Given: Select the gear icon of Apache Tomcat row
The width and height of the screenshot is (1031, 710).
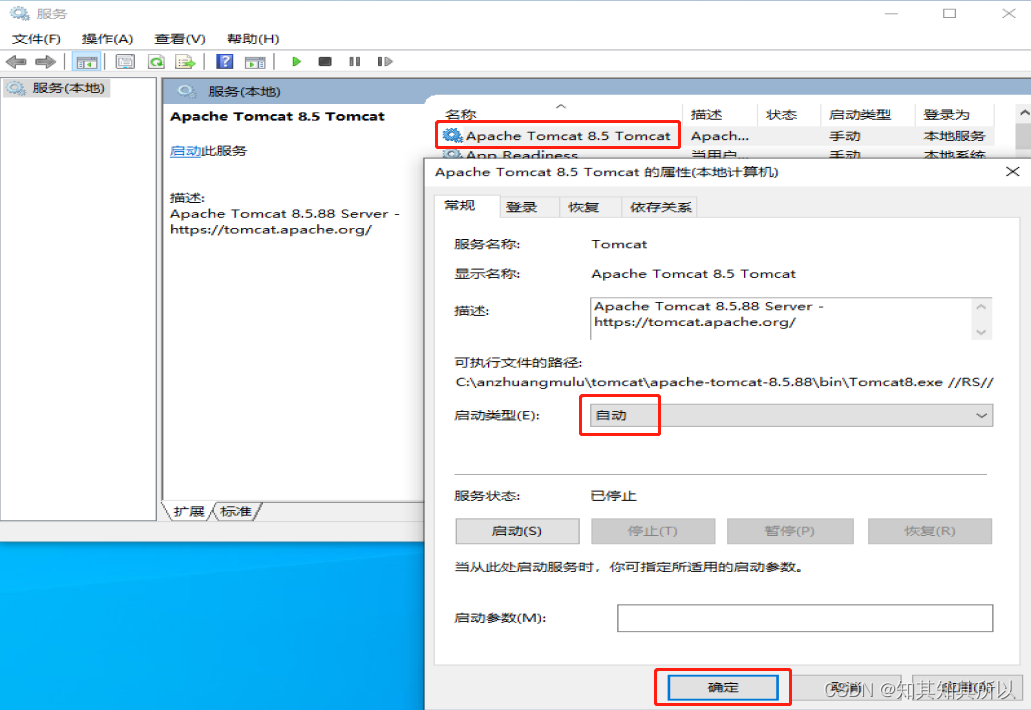Looking at the screenshot, I should (x=452, y=135).
